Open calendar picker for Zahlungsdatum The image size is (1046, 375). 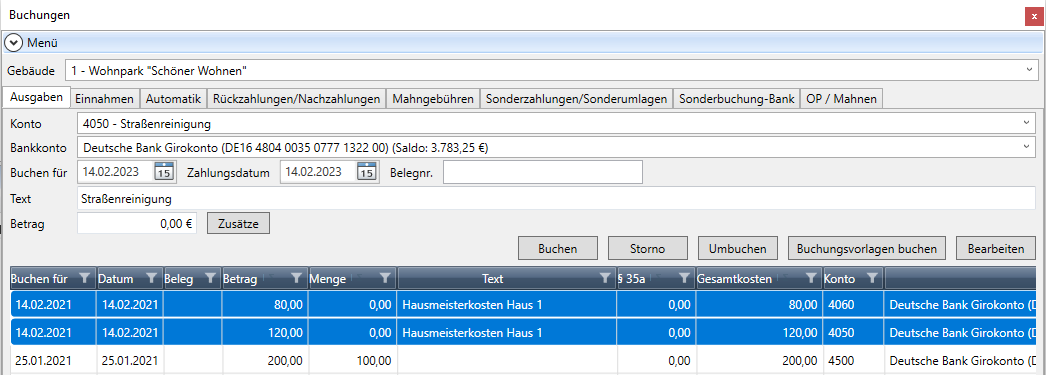click(367, 172)
